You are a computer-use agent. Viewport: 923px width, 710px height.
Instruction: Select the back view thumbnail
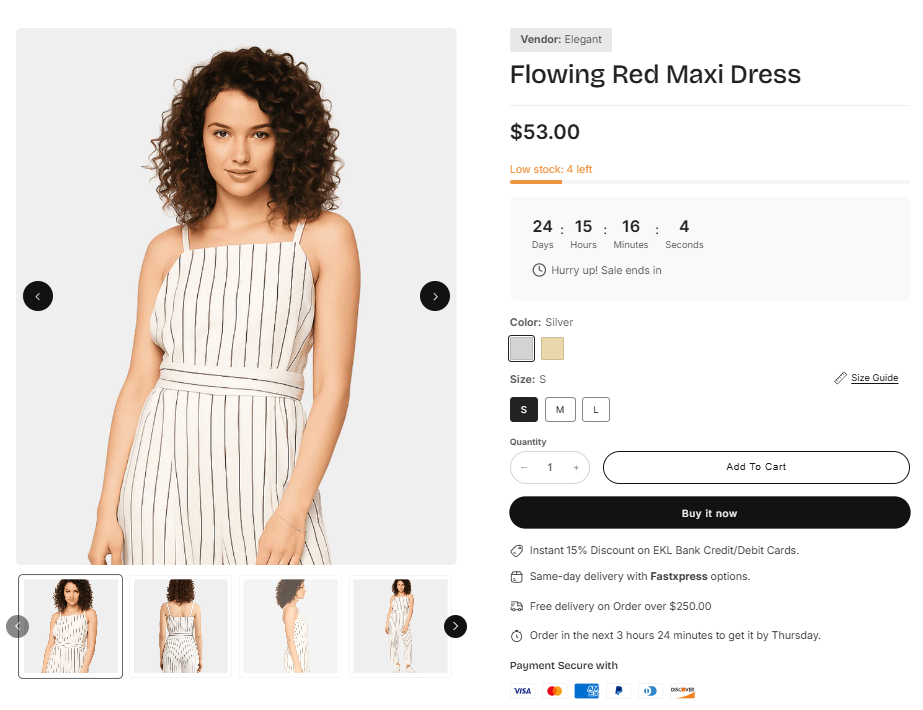coord(181,626)
